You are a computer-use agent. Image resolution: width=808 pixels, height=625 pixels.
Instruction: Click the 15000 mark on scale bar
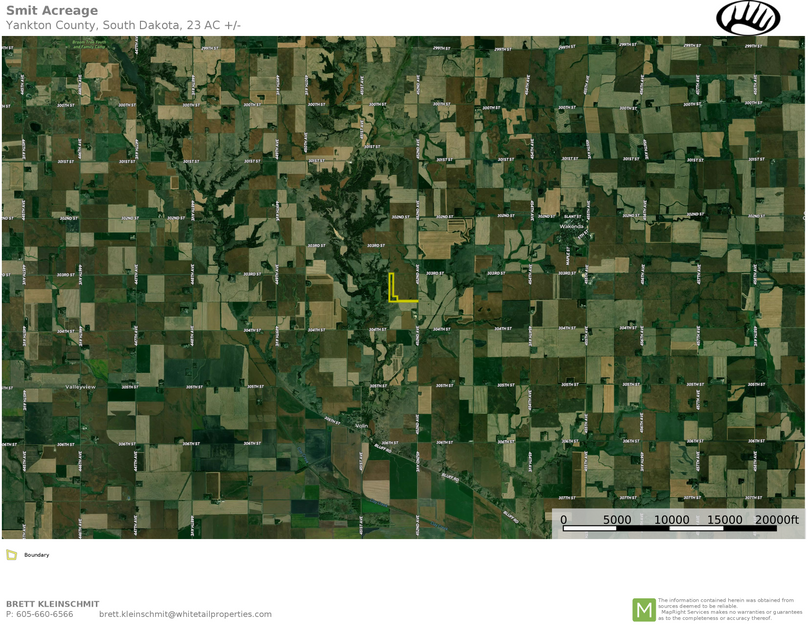724,520
